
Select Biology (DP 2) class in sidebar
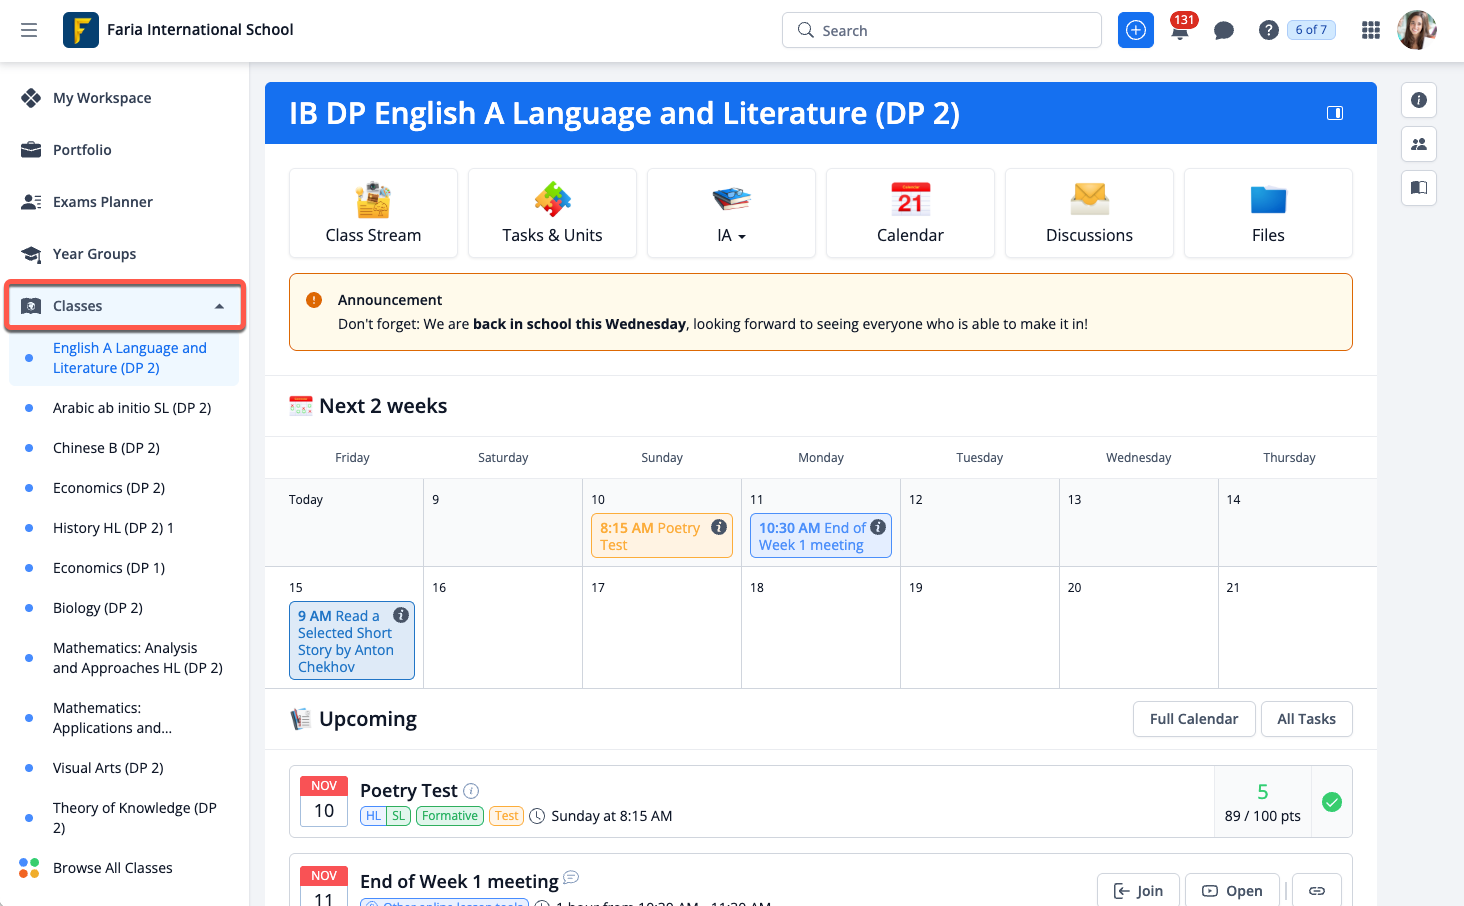(x=98, y=608)
